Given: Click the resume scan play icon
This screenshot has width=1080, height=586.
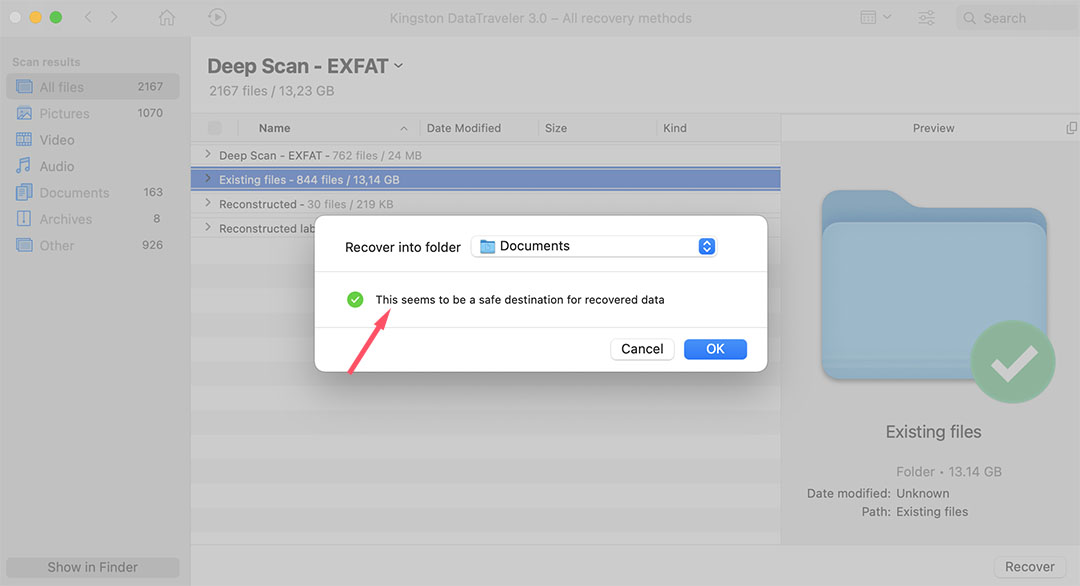Looking at the screenshot, I should (x=217, y=18).
